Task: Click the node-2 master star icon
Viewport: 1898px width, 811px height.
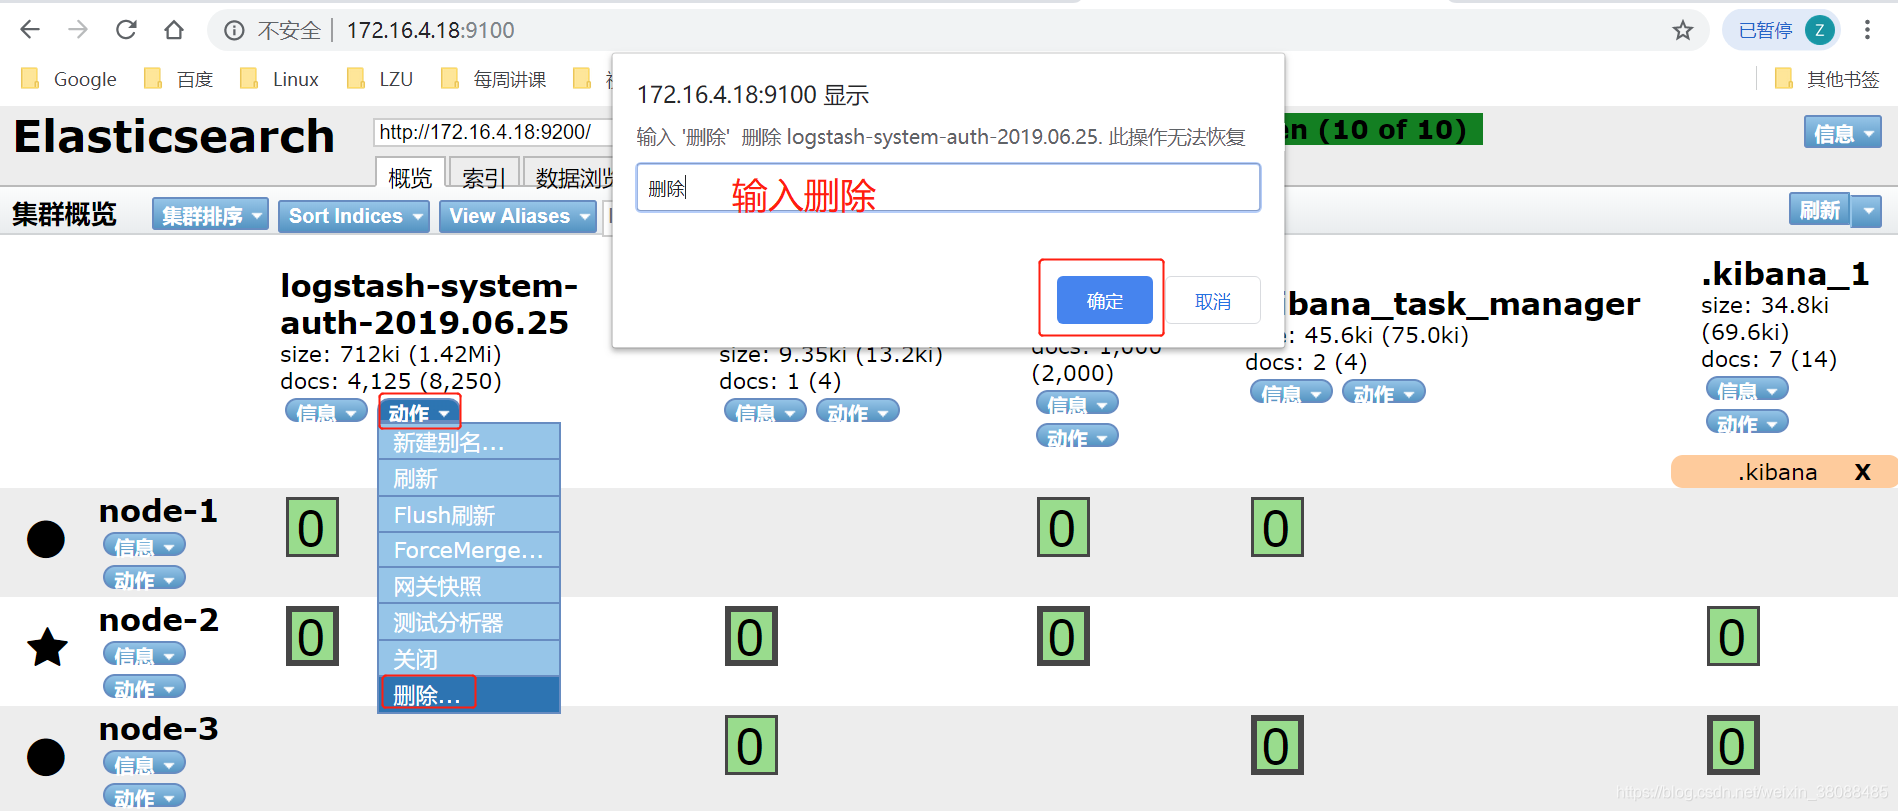Action: 46,647
